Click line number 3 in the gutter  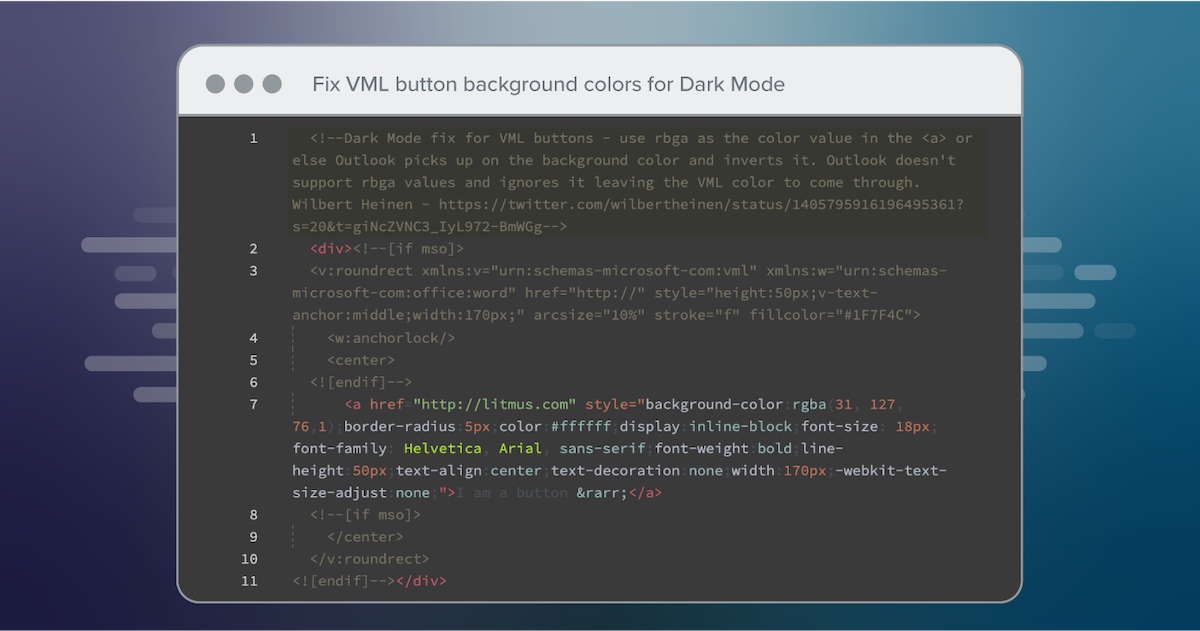point(253,270)
